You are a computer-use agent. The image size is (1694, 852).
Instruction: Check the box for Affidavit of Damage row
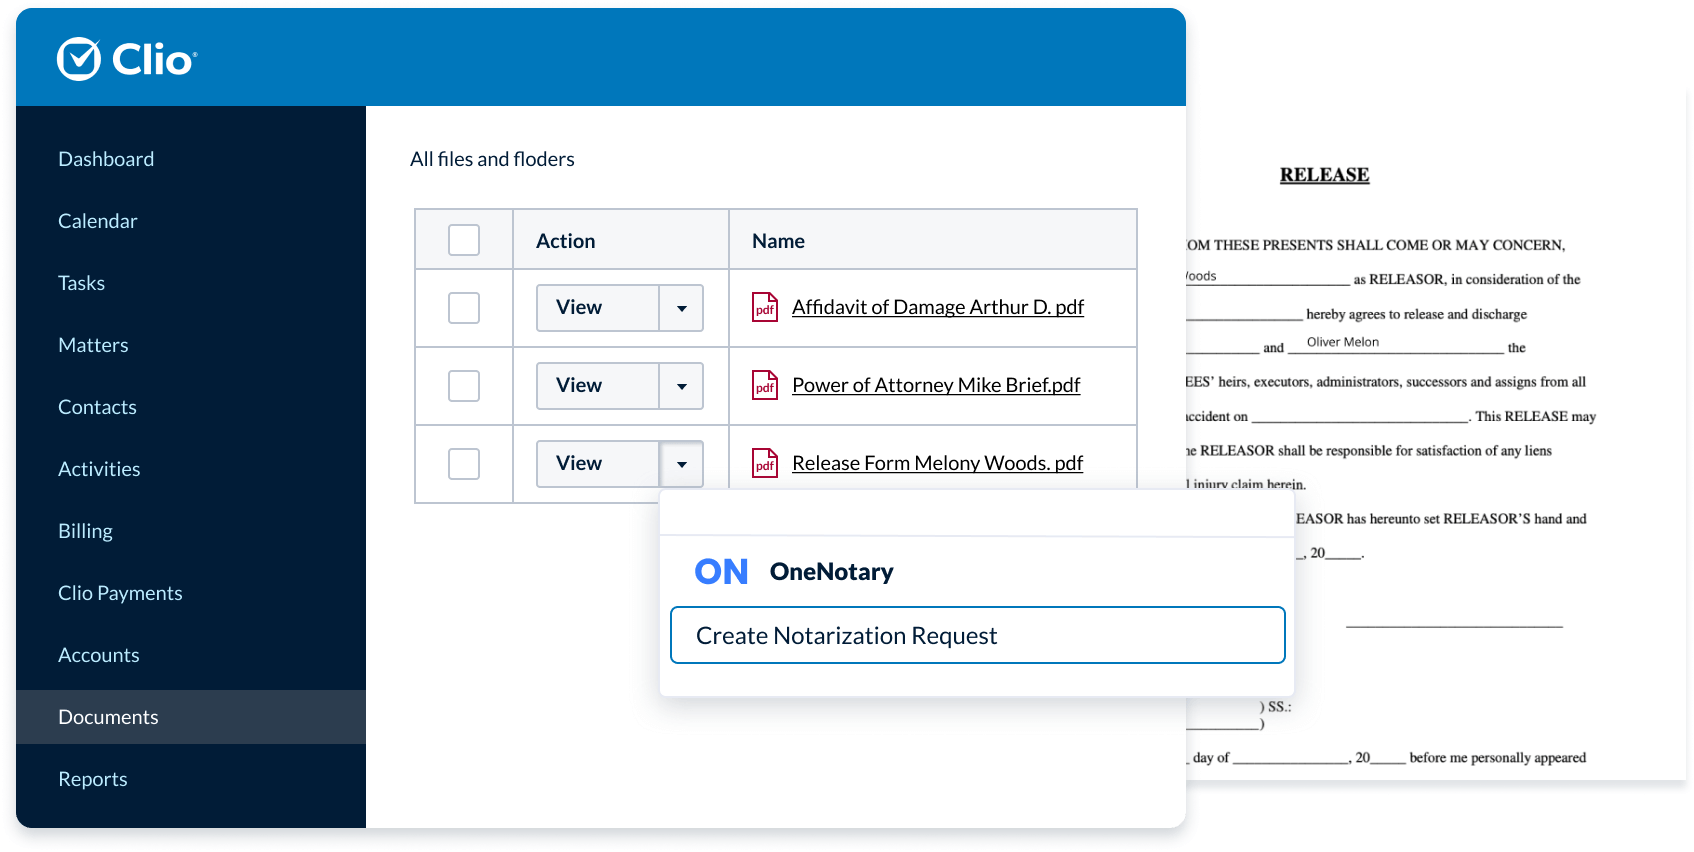click(x=464, y=308)
